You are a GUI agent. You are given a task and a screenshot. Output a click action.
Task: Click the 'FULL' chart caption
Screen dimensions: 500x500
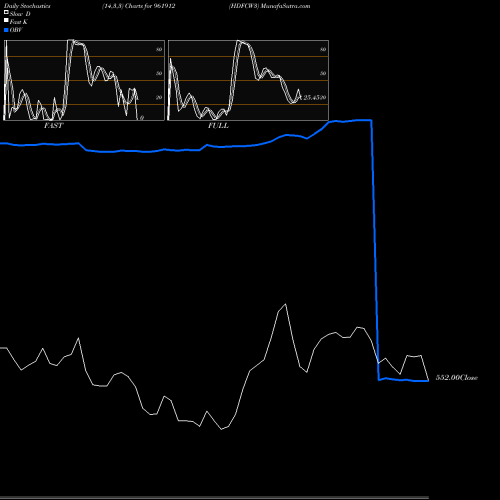[218, 126]
